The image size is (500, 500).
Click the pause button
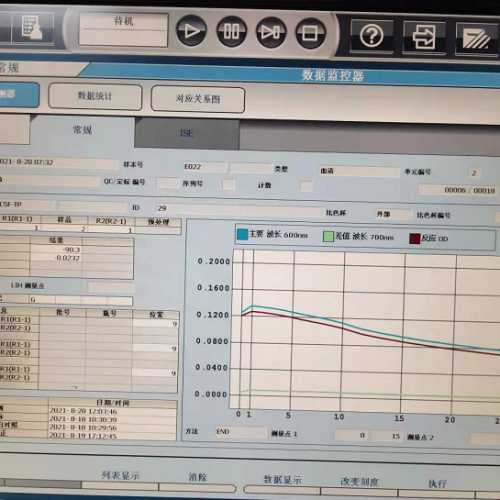click(x=231, y=32)
